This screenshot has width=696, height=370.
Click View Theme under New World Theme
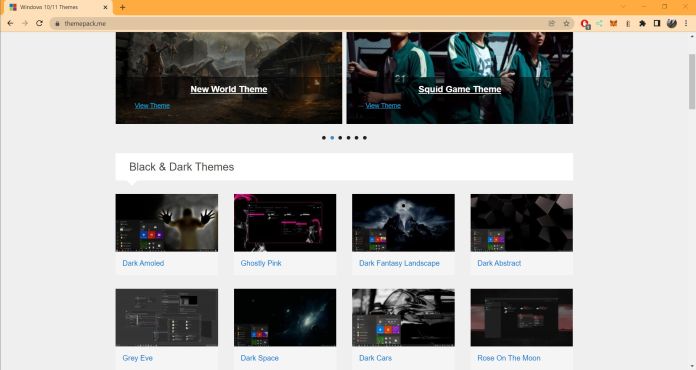pyautogui.click(x=152, y=106)
